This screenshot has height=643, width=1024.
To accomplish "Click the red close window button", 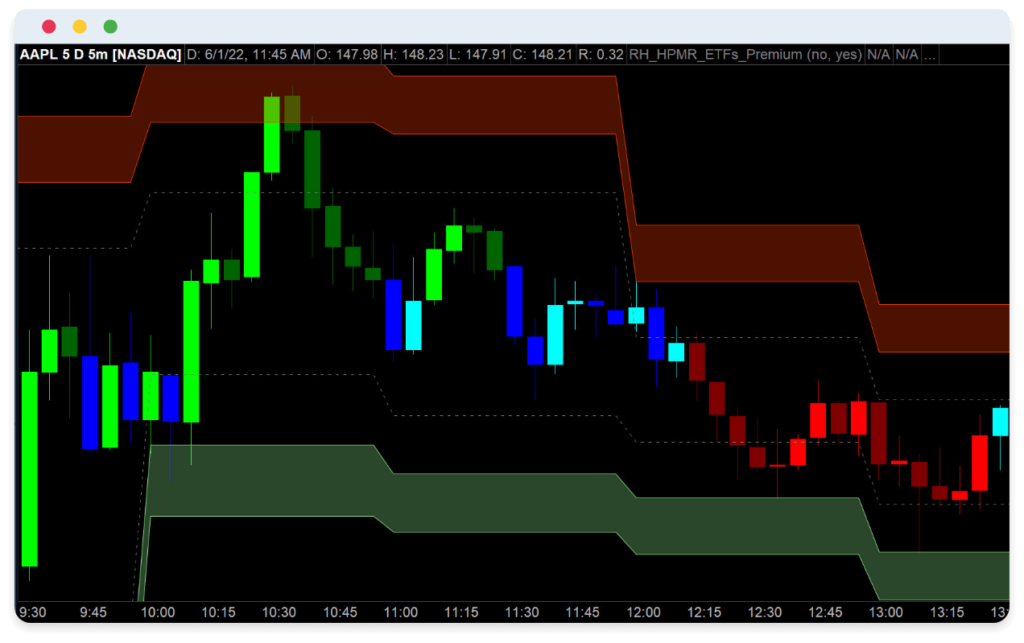I will pos(48,26).
